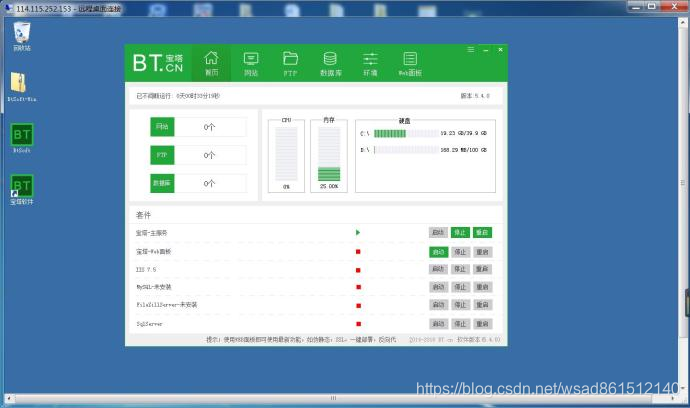Click the C:\ disk usage bar
This screenshot has height=408, width=690.
[x=406, y=133]
